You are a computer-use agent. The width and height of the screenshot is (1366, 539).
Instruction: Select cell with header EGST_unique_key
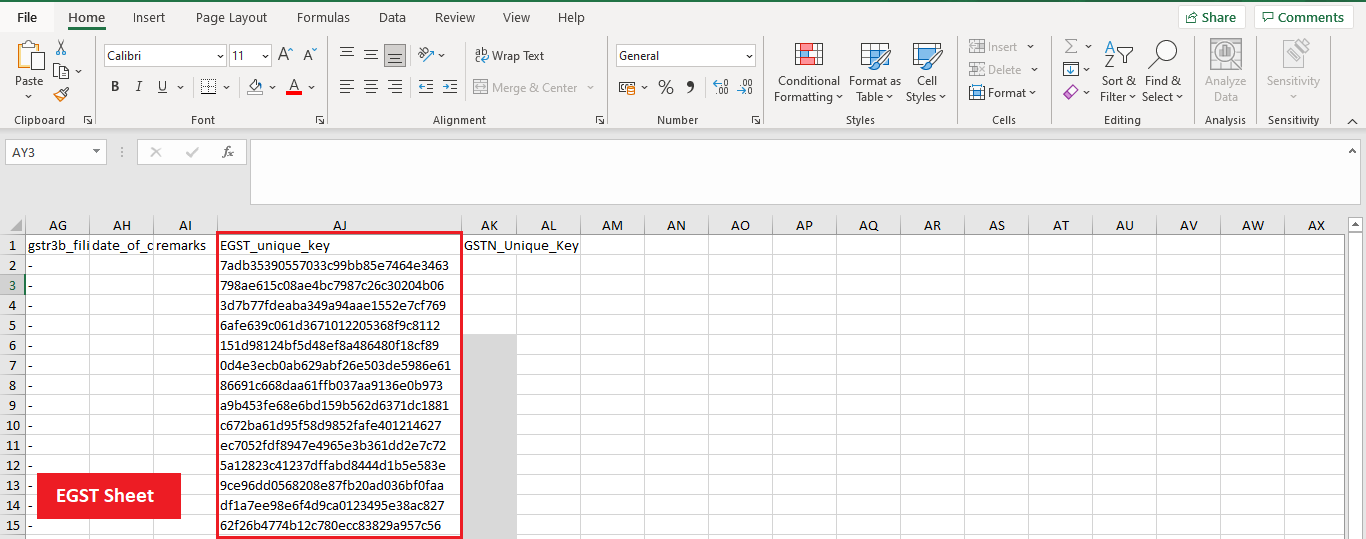[x=339, y=245]
